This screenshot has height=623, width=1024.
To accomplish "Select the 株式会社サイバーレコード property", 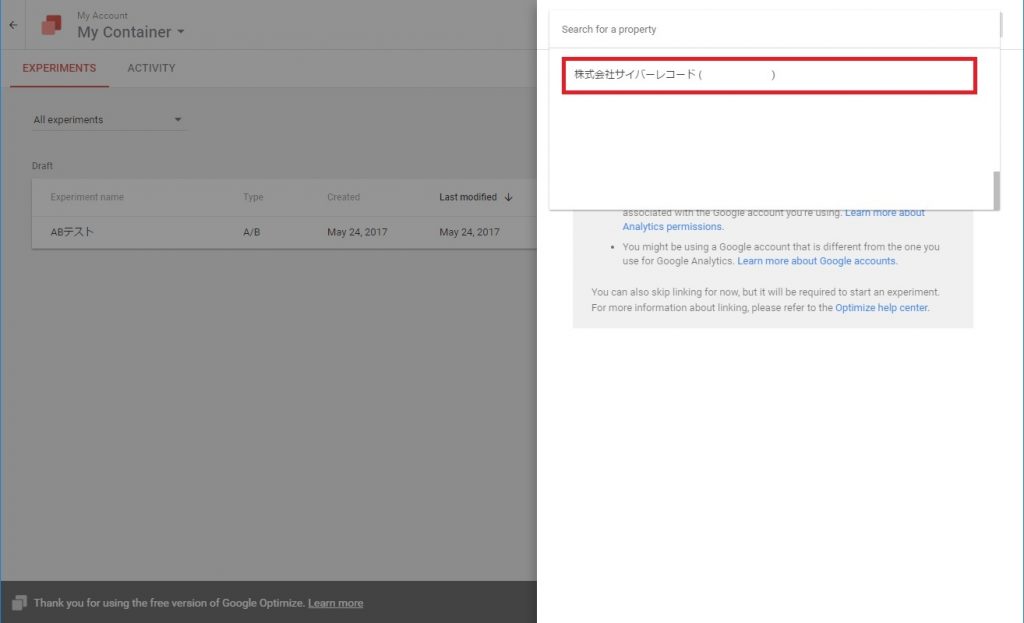I will [769, 75].
